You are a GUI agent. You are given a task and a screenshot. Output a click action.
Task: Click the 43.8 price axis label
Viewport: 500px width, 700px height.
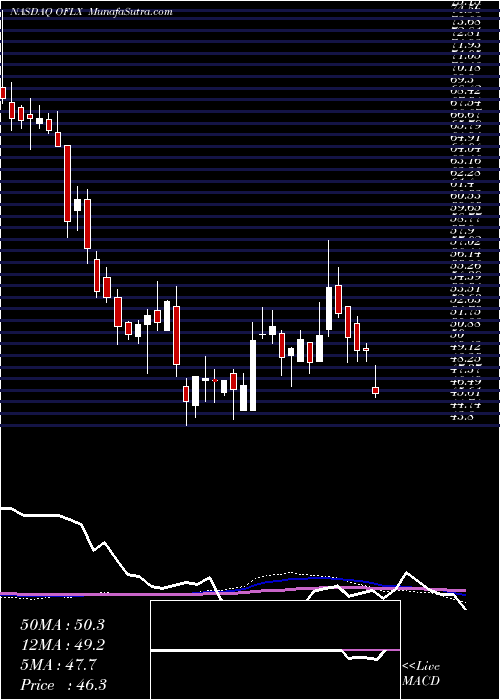click(462, 416)
